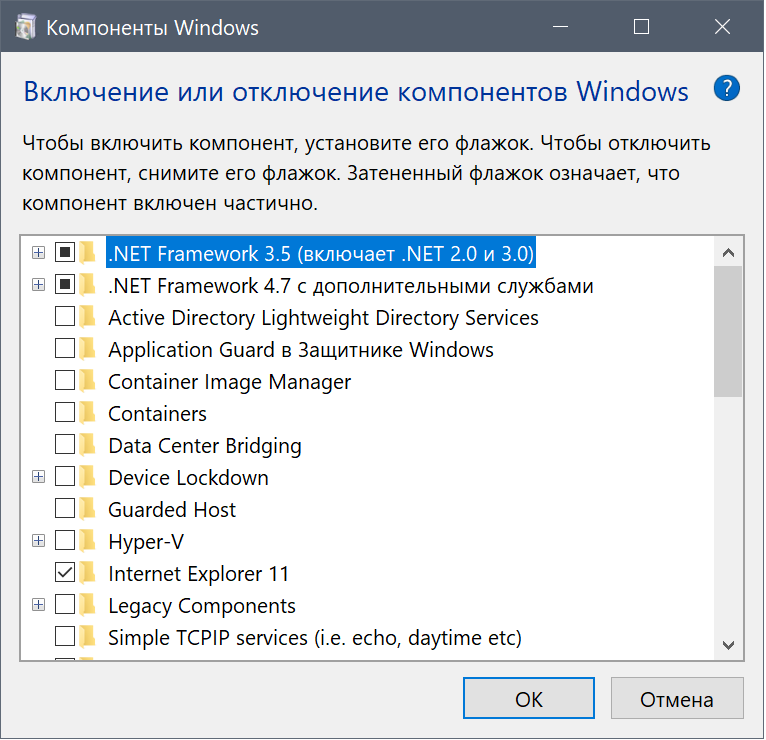Image resolution: width=766 pixels, height=740 pixels.
Task: Click the folder icon beside Data Center Bridging
Action: tap(89, 445)
